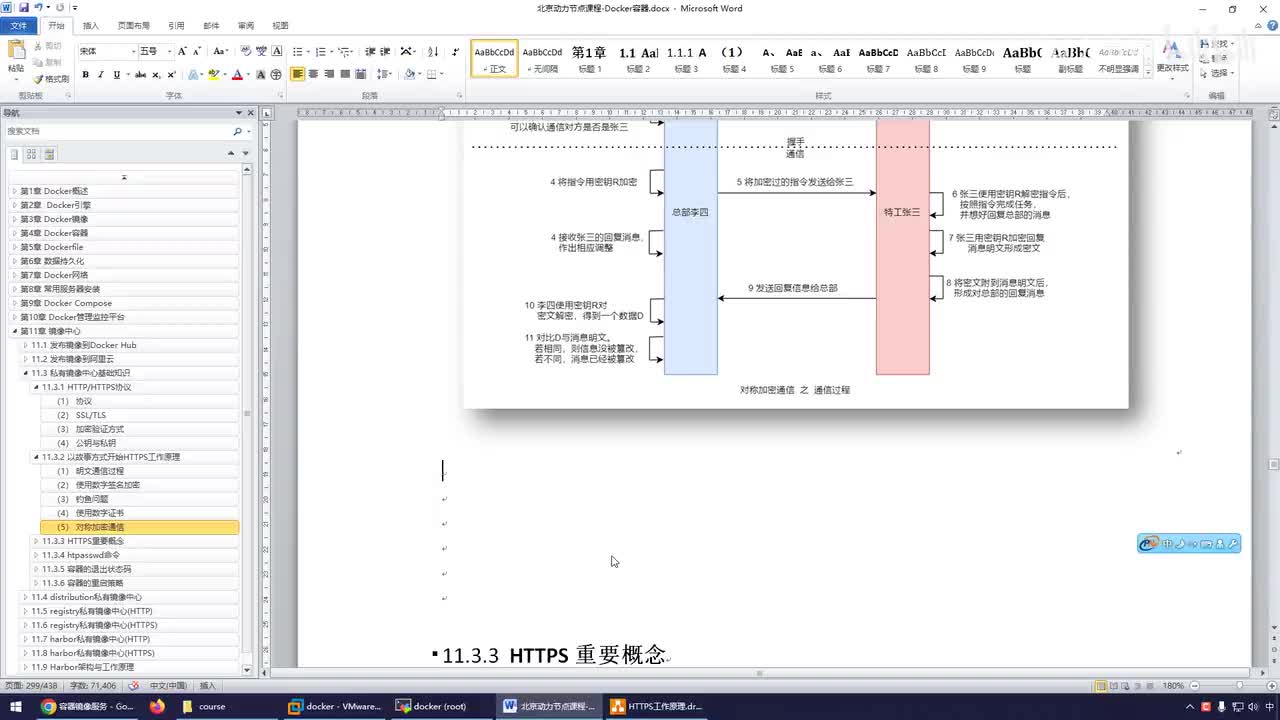
Task: Open the Select (选择) dropdown in editing group
Action: (x=1219, y=73)
